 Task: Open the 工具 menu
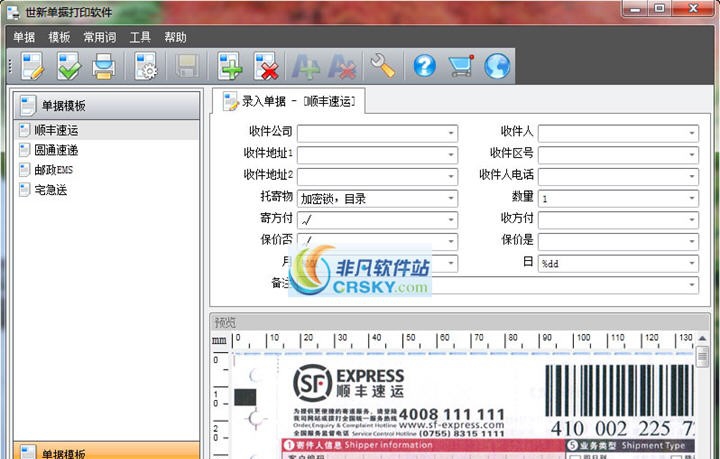(x=140, y=37)
